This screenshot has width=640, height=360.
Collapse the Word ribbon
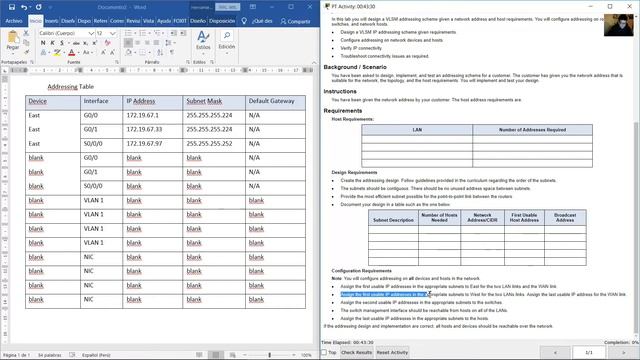coord(314,62)
